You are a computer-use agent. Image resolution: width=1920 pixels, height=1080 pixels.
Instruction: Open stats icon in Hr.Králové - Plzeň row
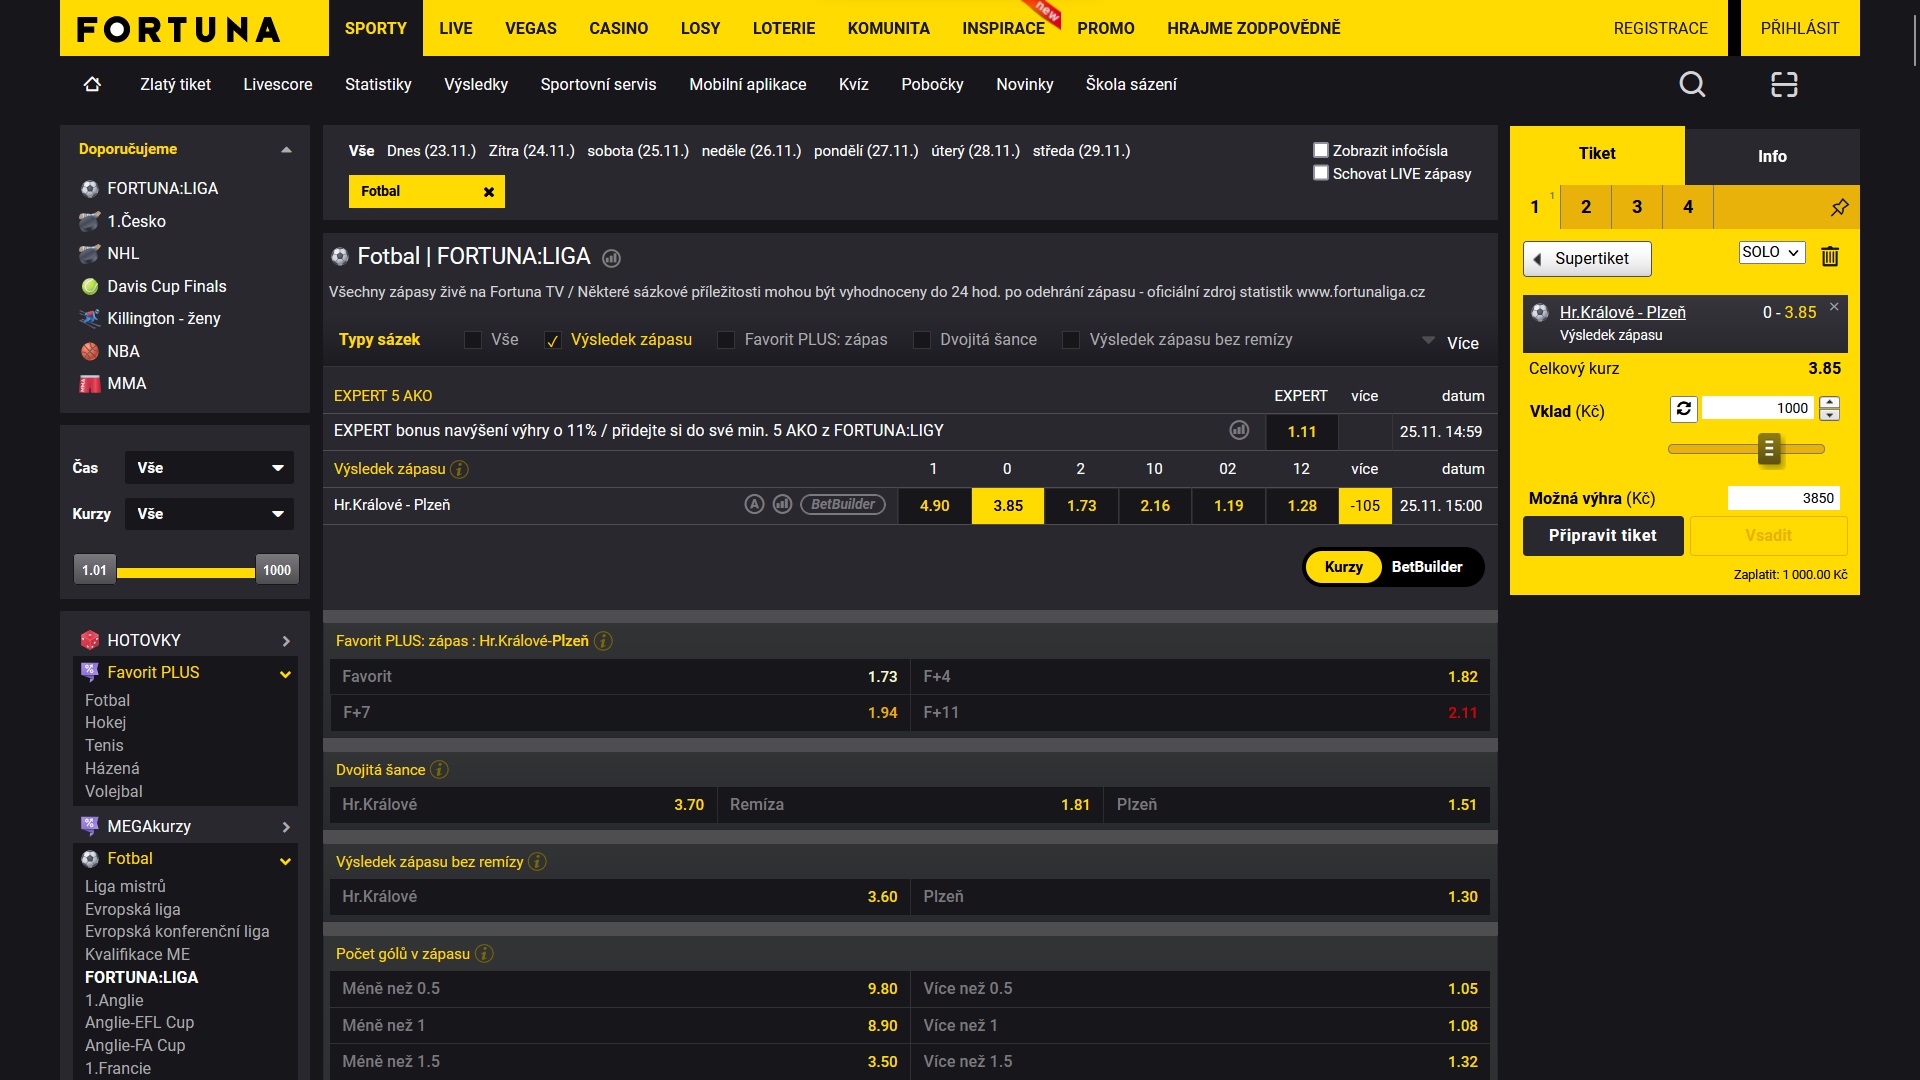click(x=783, y=505)
